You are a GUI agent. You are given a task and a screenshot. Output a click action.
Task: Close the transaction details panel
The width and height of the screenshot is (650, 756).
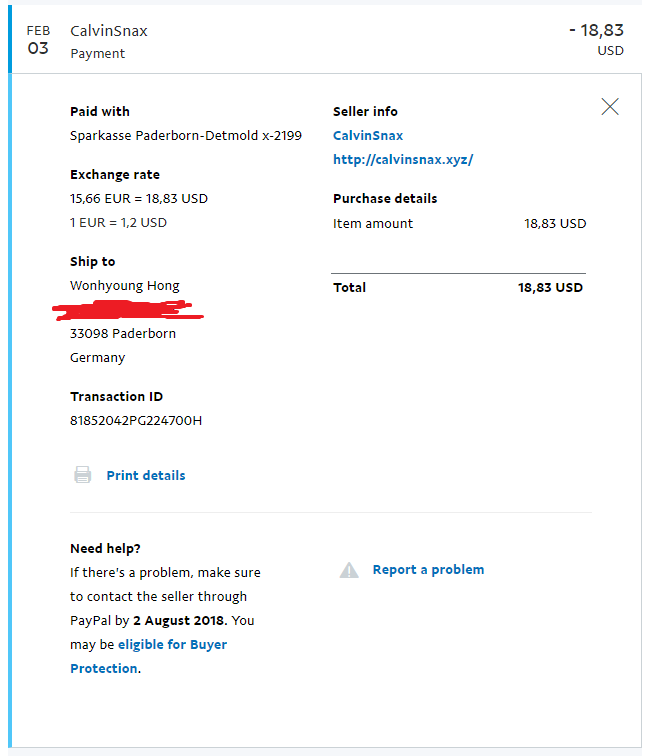610,107
